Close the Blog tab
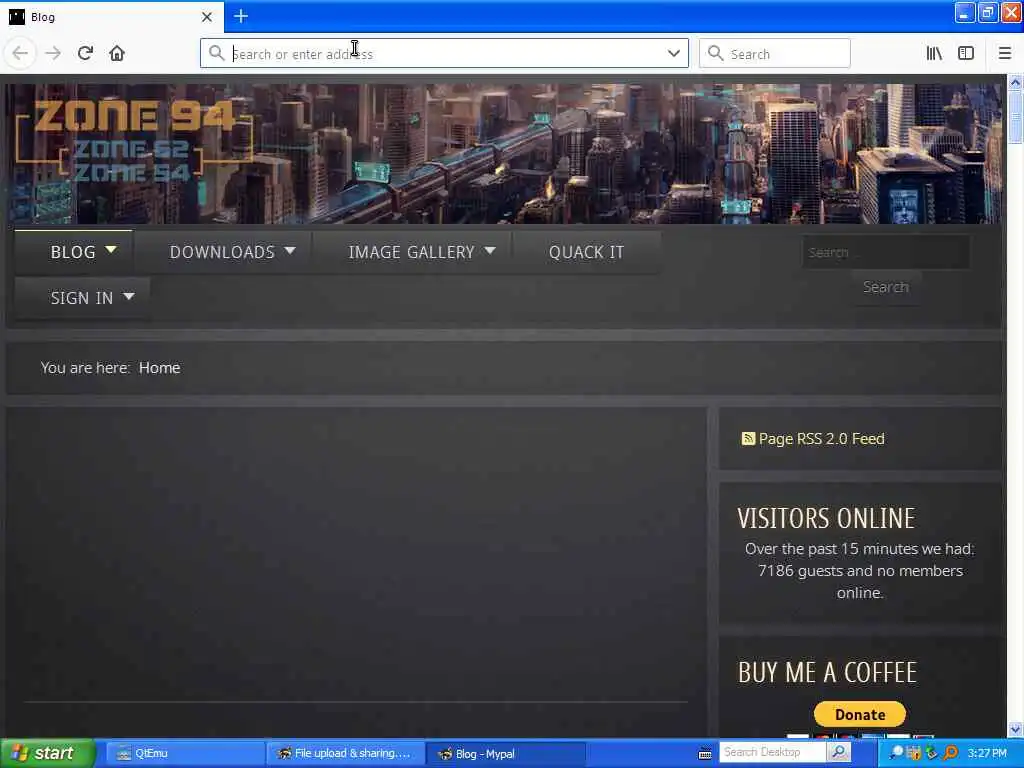 click(206, 17)
